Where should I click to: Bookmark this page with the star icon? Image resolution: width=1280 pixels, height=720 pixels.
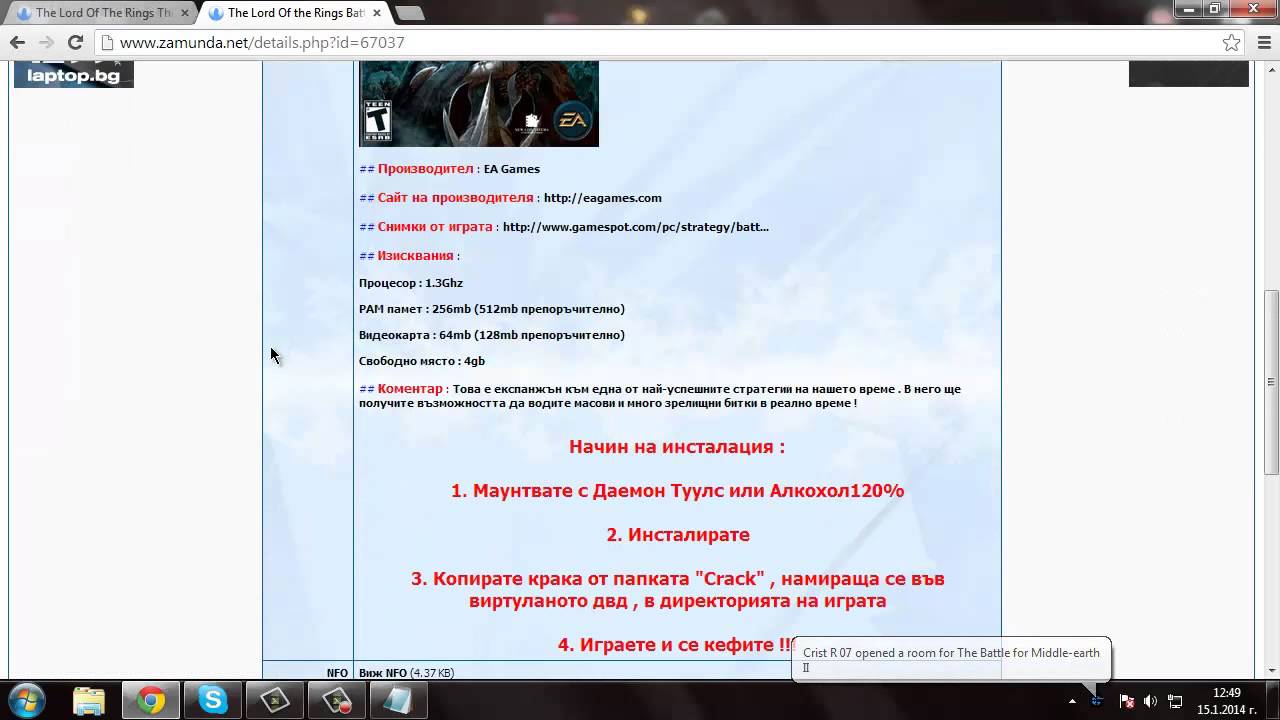1231,42
